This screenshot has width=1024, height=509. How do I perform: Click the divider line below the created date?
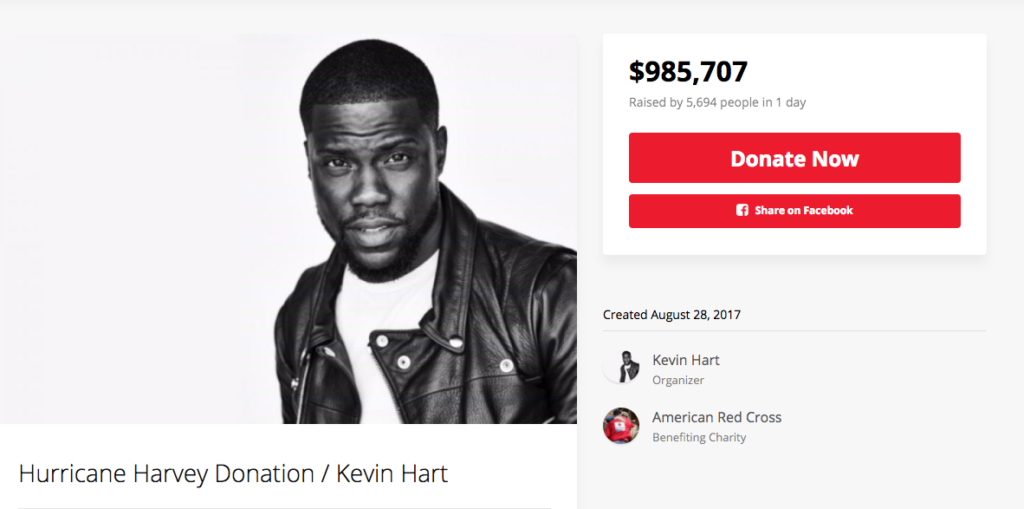tap(794, 331)
